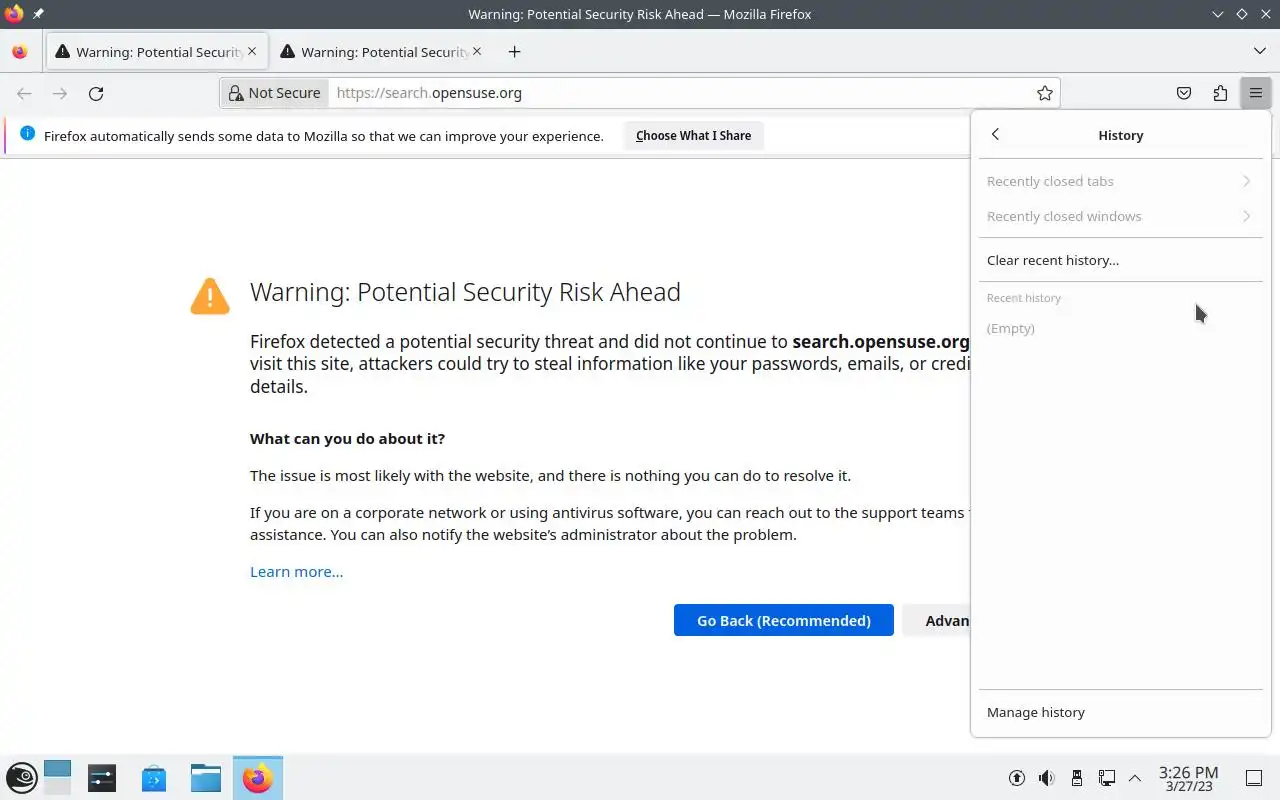This screenshot has height=800, width=1280.
Task: Bookmark this page with the star icon
Action: pyautogui.click(x=1045, y=93)
